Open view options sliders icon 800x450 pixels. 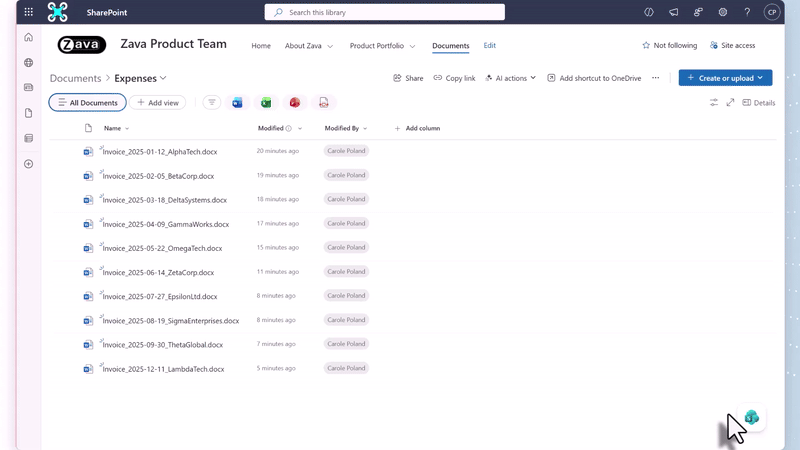point(714,103)
